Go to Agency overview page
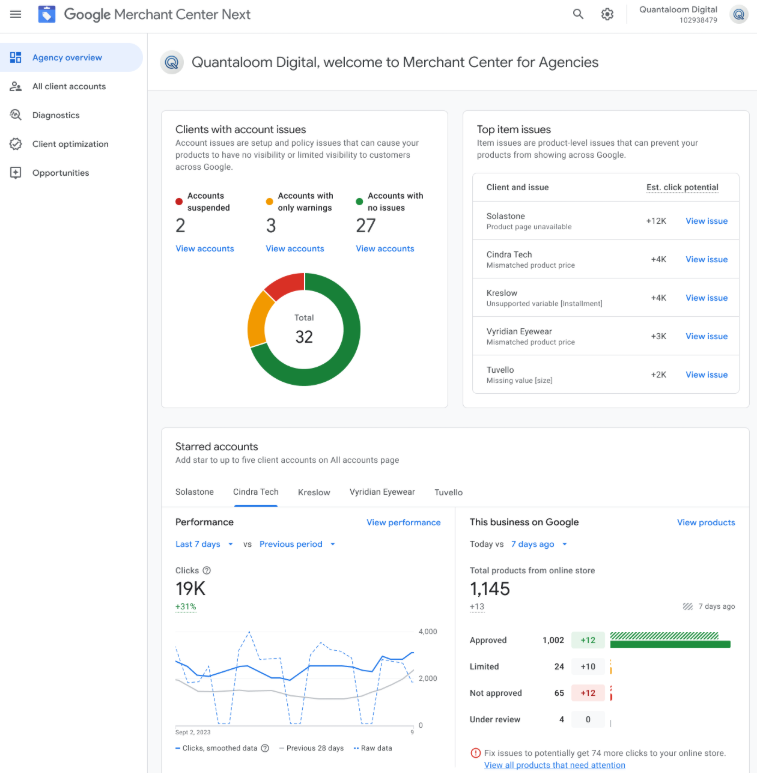Image resolution: width=757 pixels, height=773 pixels. 71,57
